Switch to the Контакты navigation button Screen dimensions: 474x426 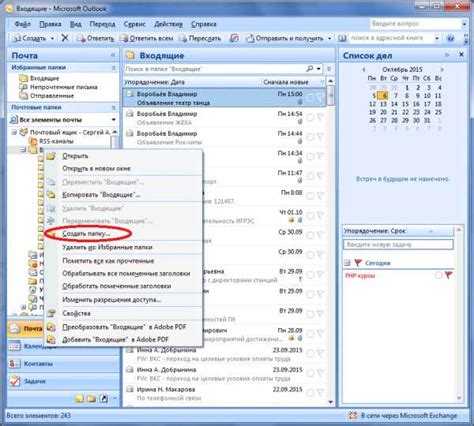click(63, 363)
